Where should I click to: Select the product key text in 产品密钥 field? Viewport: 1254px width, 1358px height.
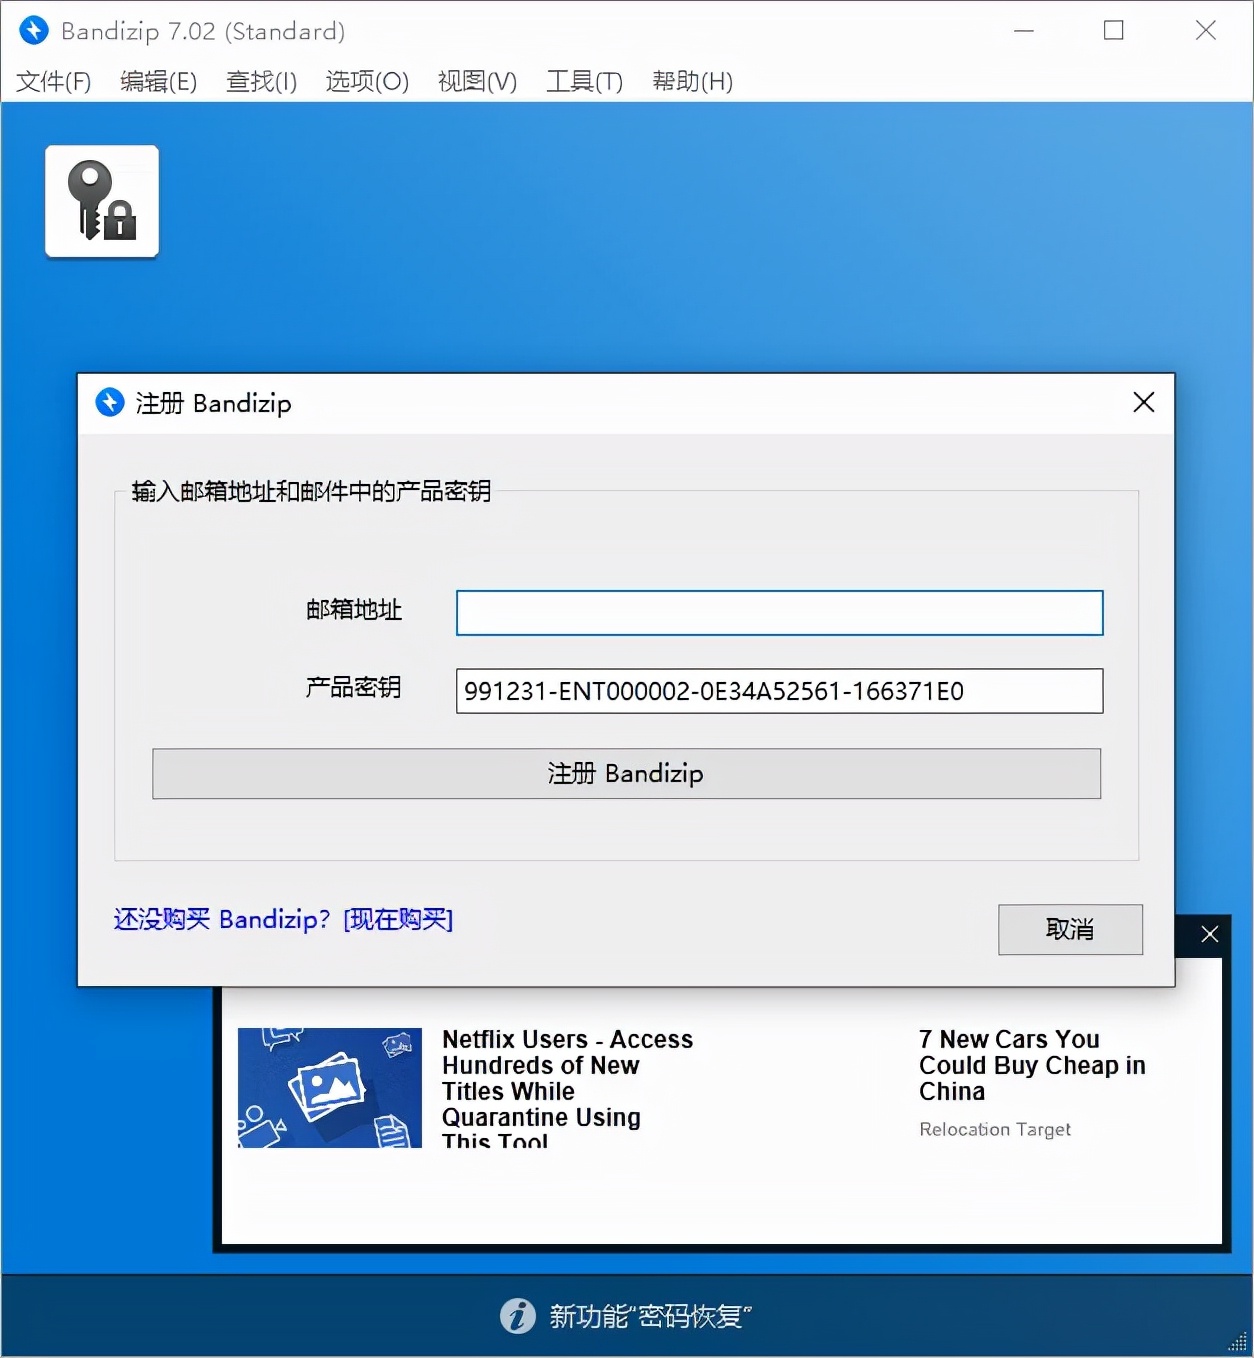(779, 691)
